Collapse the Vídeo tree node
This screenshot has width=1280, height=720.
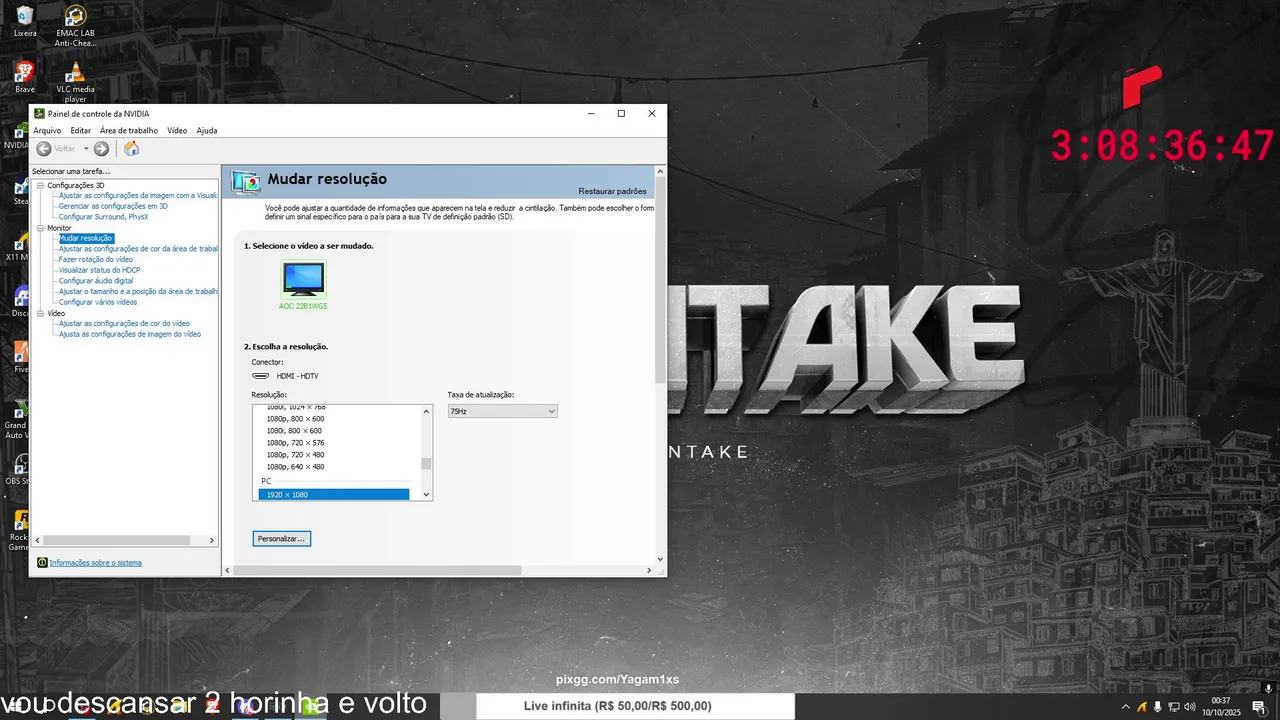tap(41, 313)
